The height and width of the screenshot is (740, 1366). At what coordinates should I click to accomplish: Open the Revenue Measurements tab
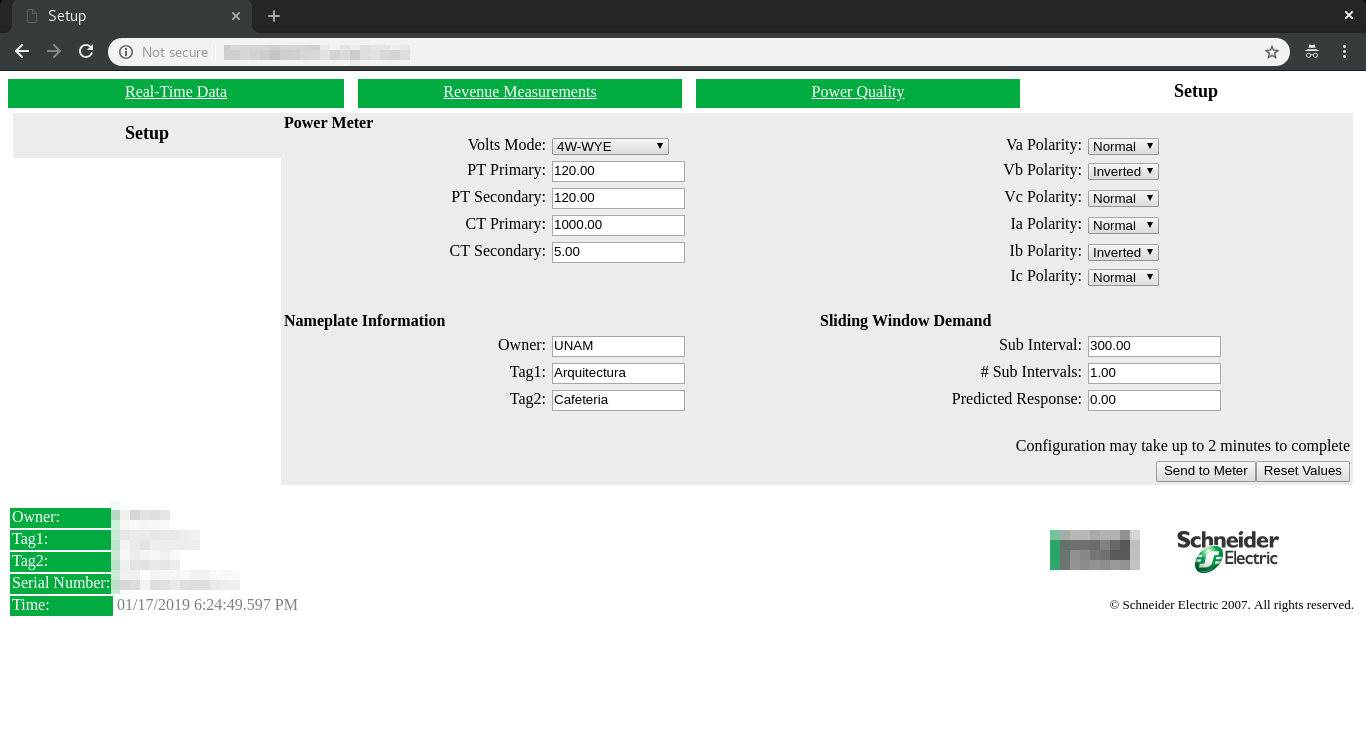(519, 92)
